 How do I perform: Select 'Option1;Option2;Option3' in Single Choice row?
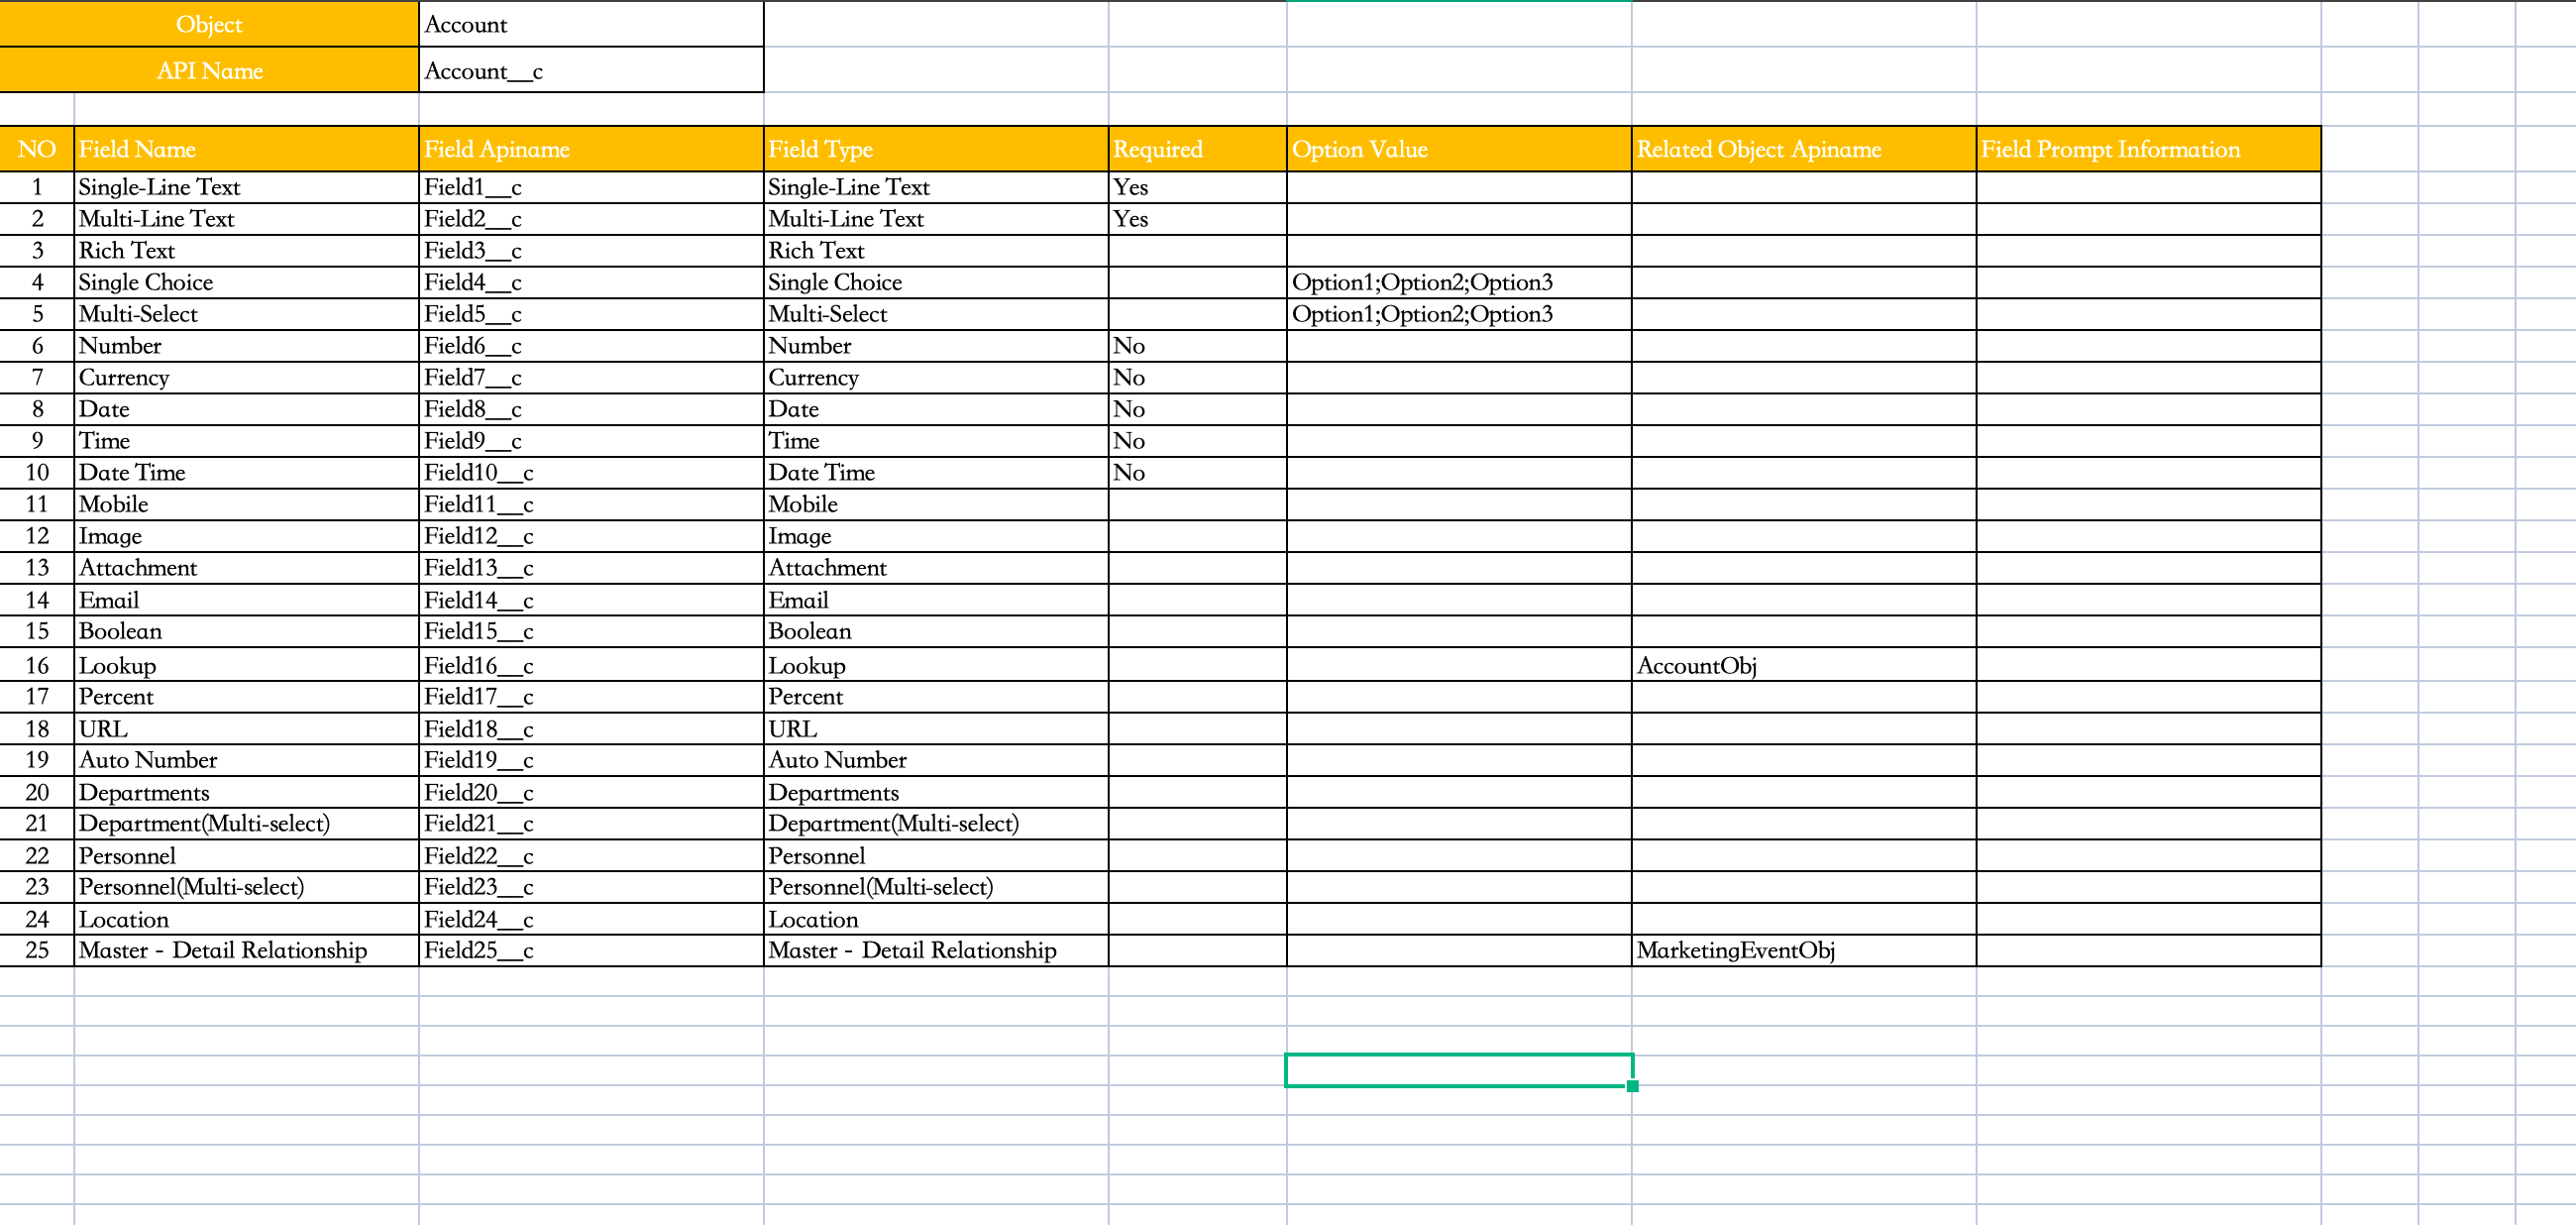[1459, 283]
